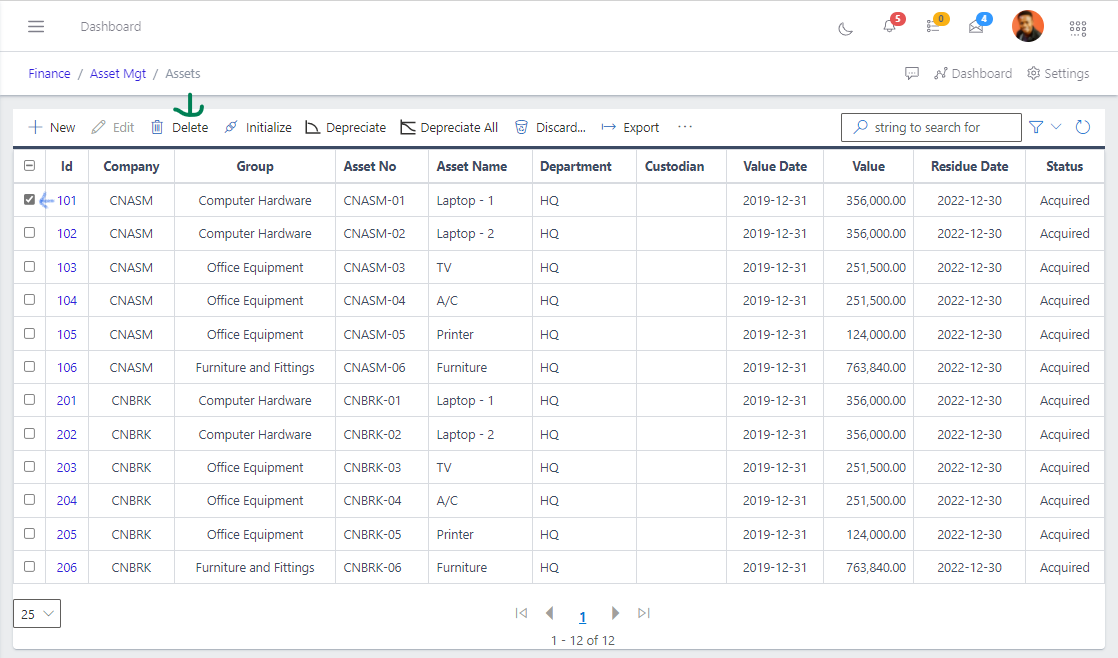Open the page size dropdown showing 25
The image size is (1118, 658).
pos(36,613)
